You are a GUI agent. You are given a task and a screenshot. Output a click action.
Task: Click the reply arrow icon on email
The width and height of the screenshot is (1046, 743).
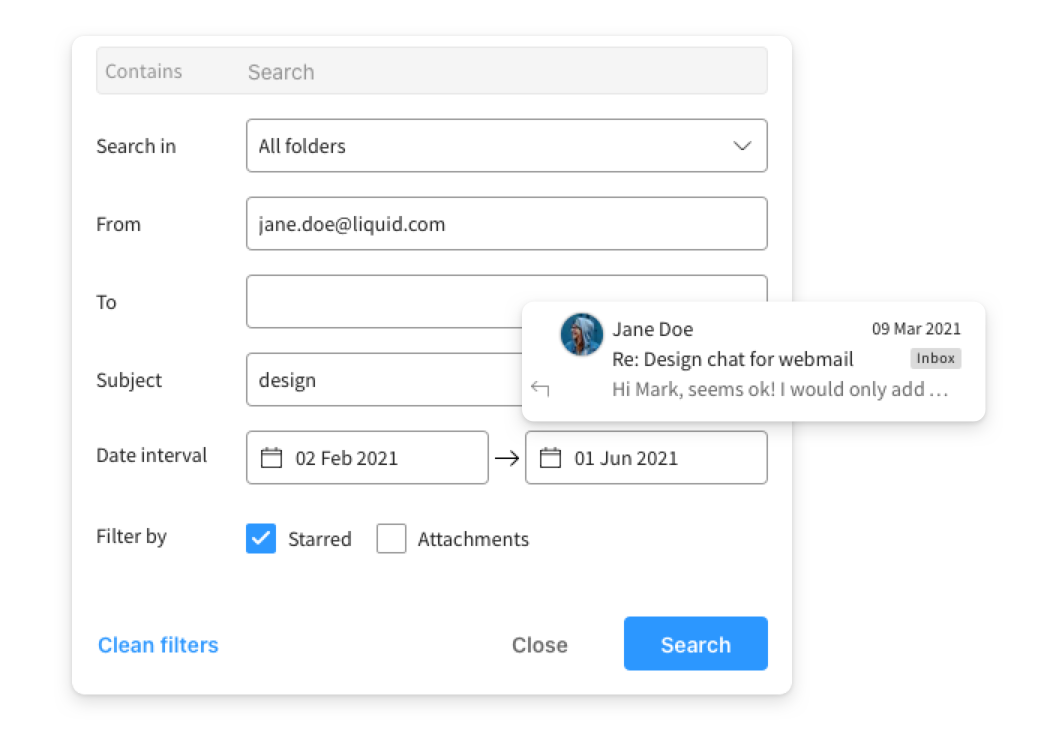pos(540,388)
